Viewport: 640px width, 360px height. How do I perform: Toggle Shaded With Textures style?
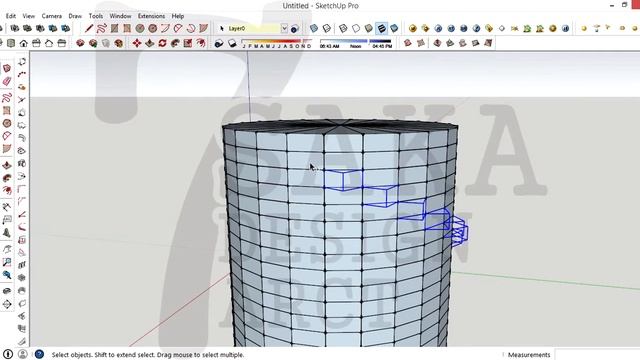click(x=381, y=29)
